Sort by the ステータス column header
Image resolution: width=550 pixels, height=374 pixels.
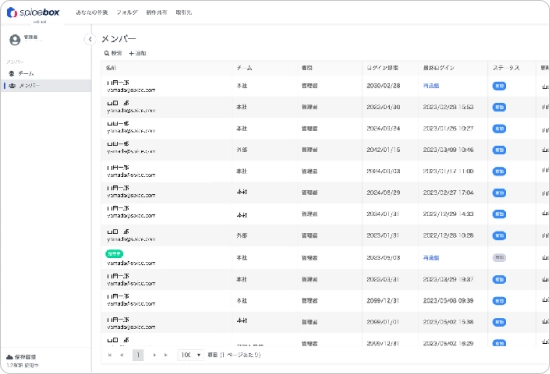click(506, 68)
